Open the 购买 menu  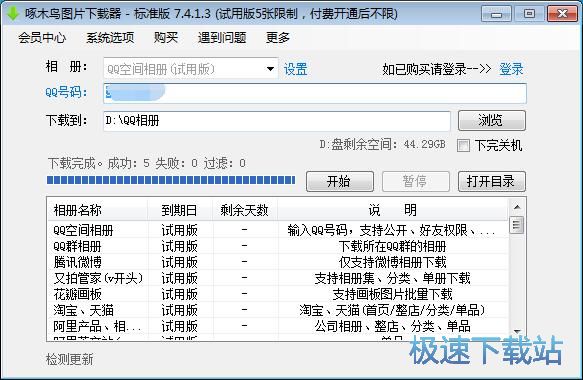point(166,38)
